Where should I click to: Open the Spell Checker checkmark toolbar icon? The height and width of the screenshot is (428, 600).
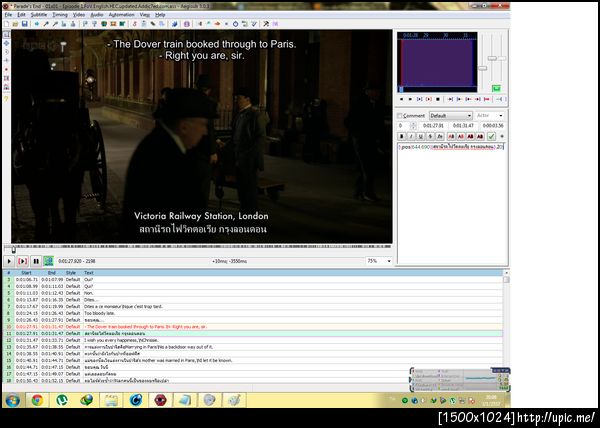pyautogui.click(x=254, y=24)
